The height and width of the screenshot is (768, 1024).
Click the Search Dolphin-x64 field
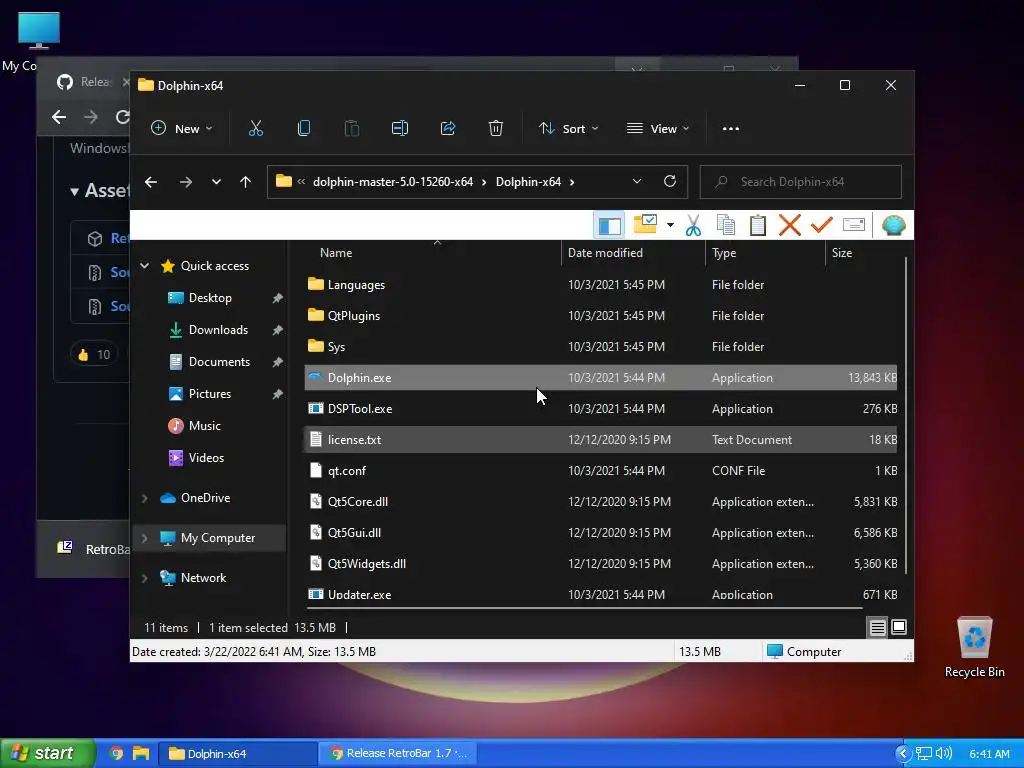tap(801, 182)
